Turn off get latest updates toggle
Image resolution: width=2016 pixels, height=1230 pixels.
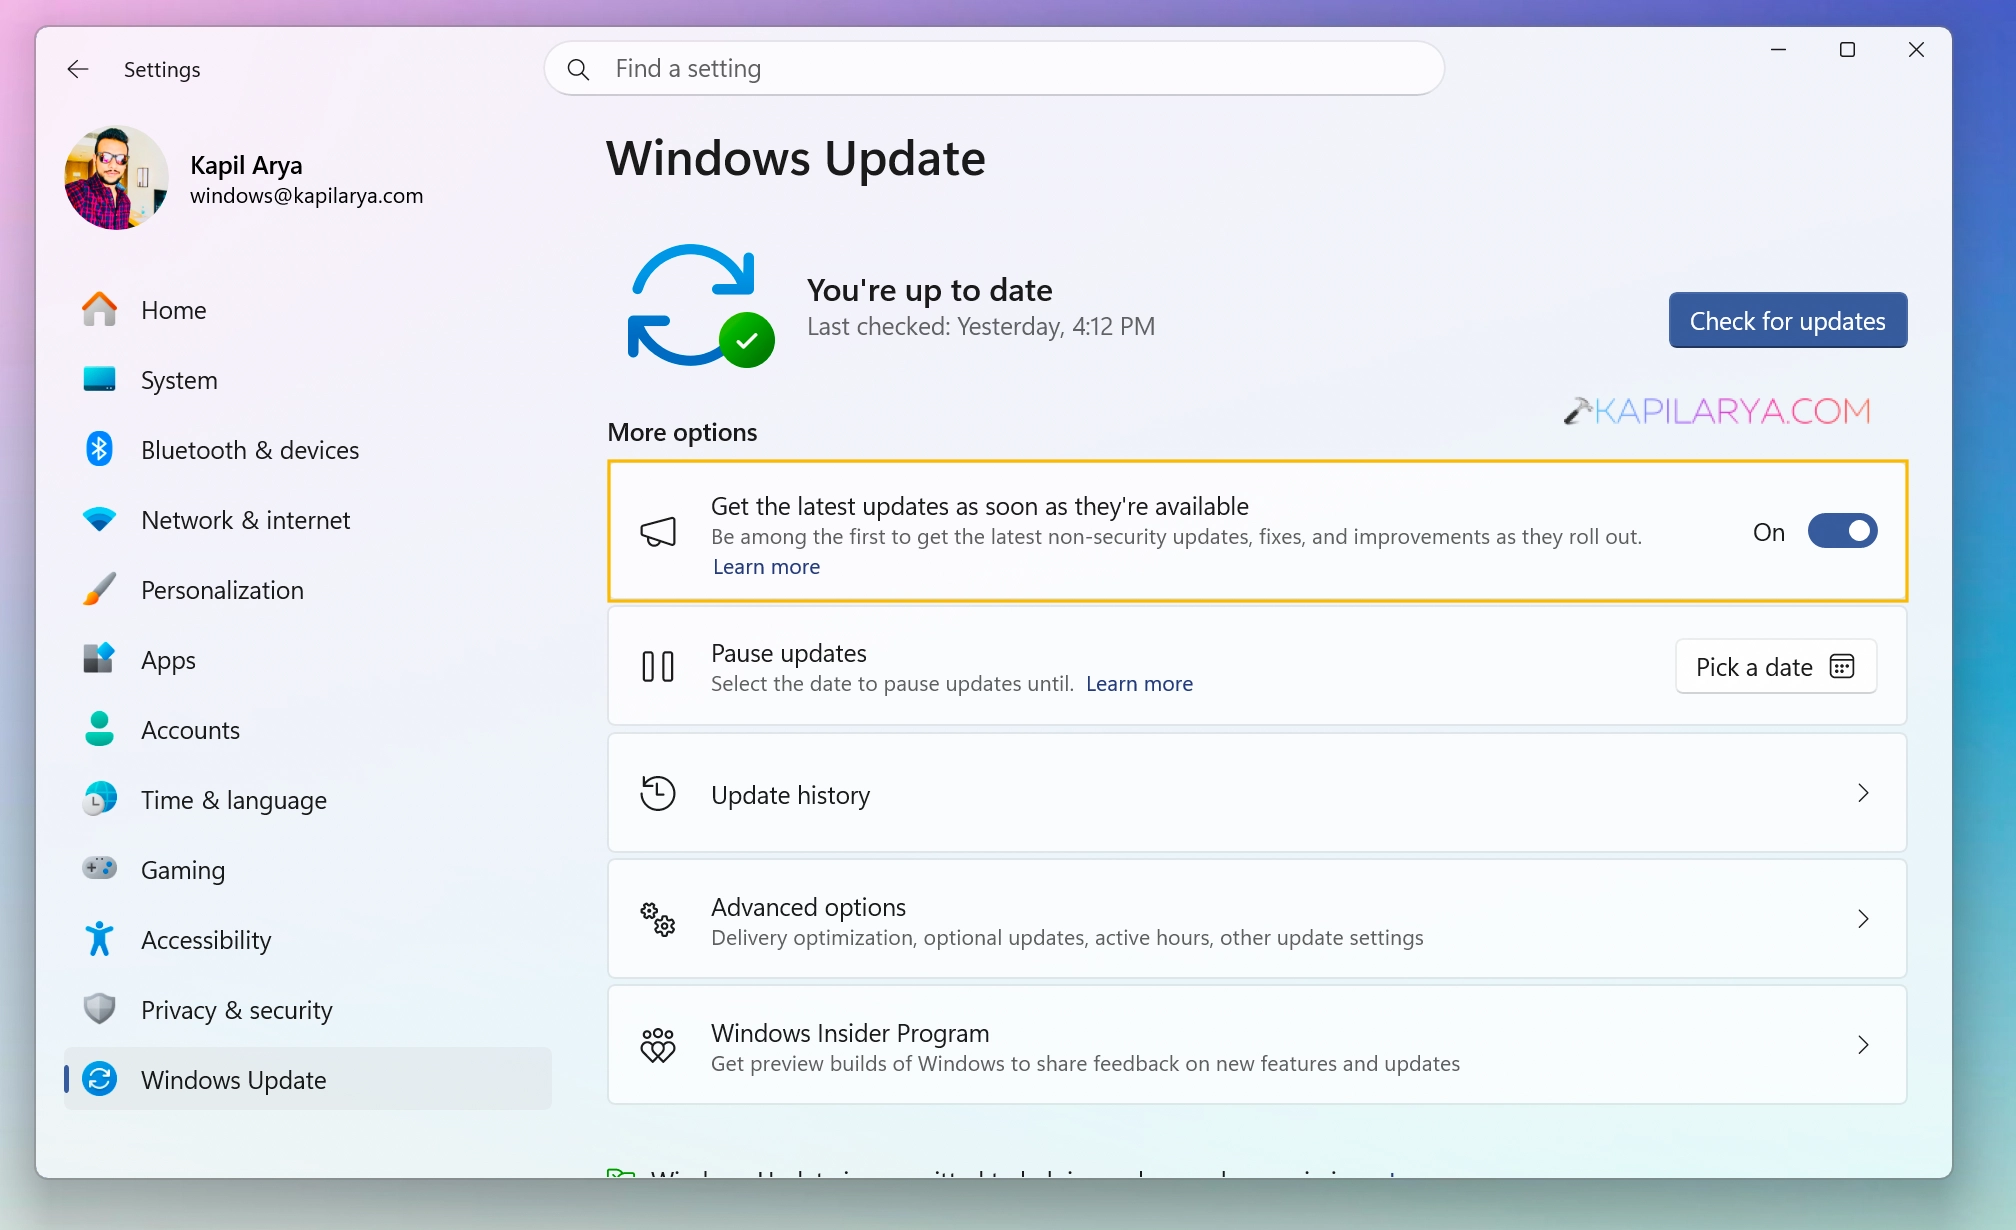coord(1842,531)
